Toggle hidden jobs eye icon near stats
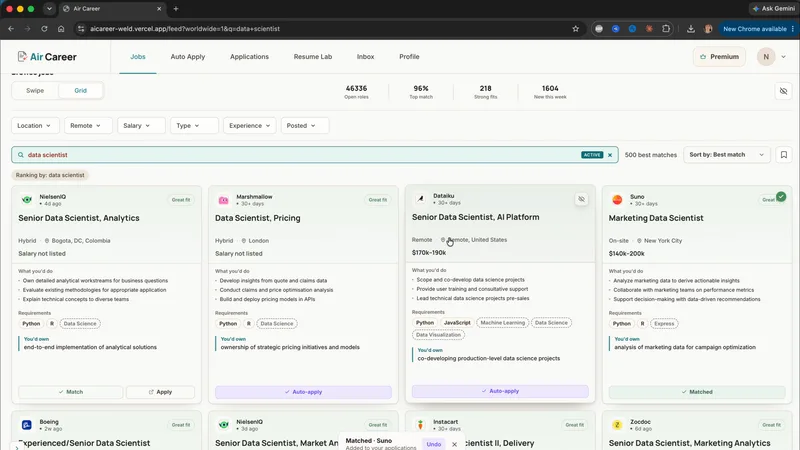Viewport: 800px width, 450px height. pos(783,91)
